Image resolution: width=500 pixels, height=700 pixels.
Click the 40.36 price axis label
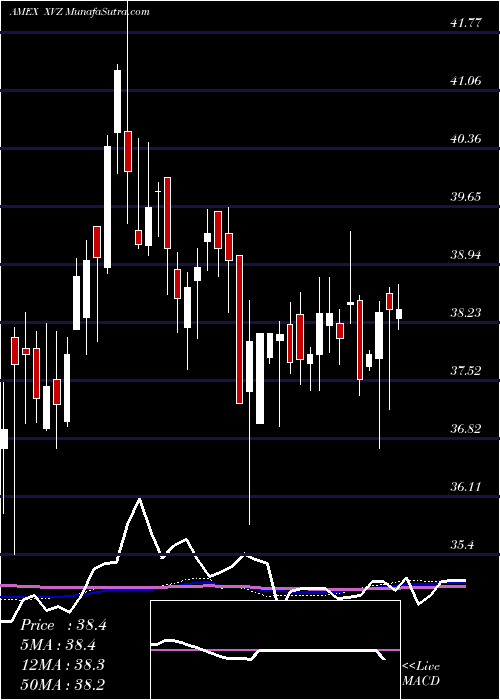click(x=466, y=139)
